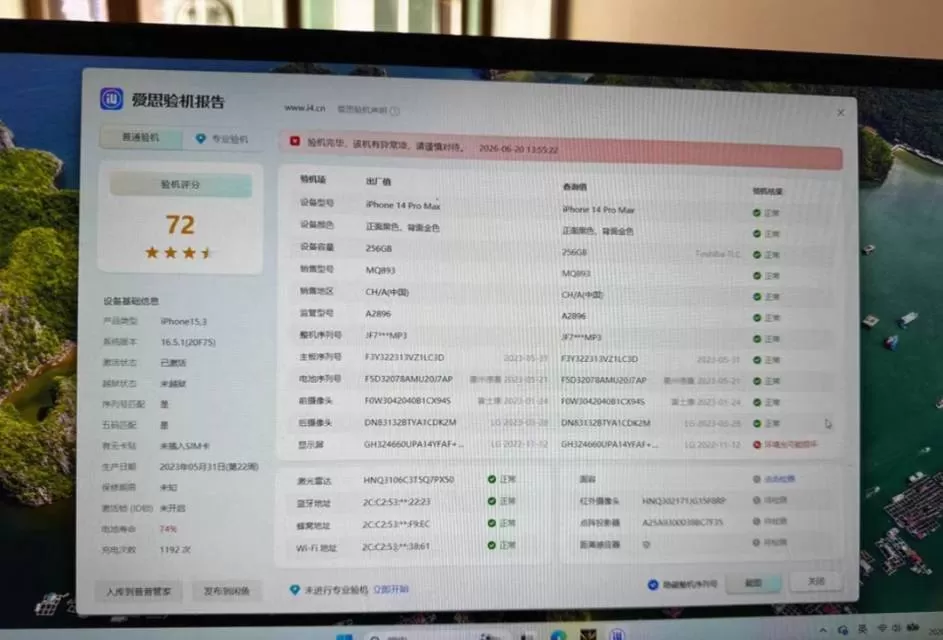Click the MQ893 factory value

(x=380, y=270)
